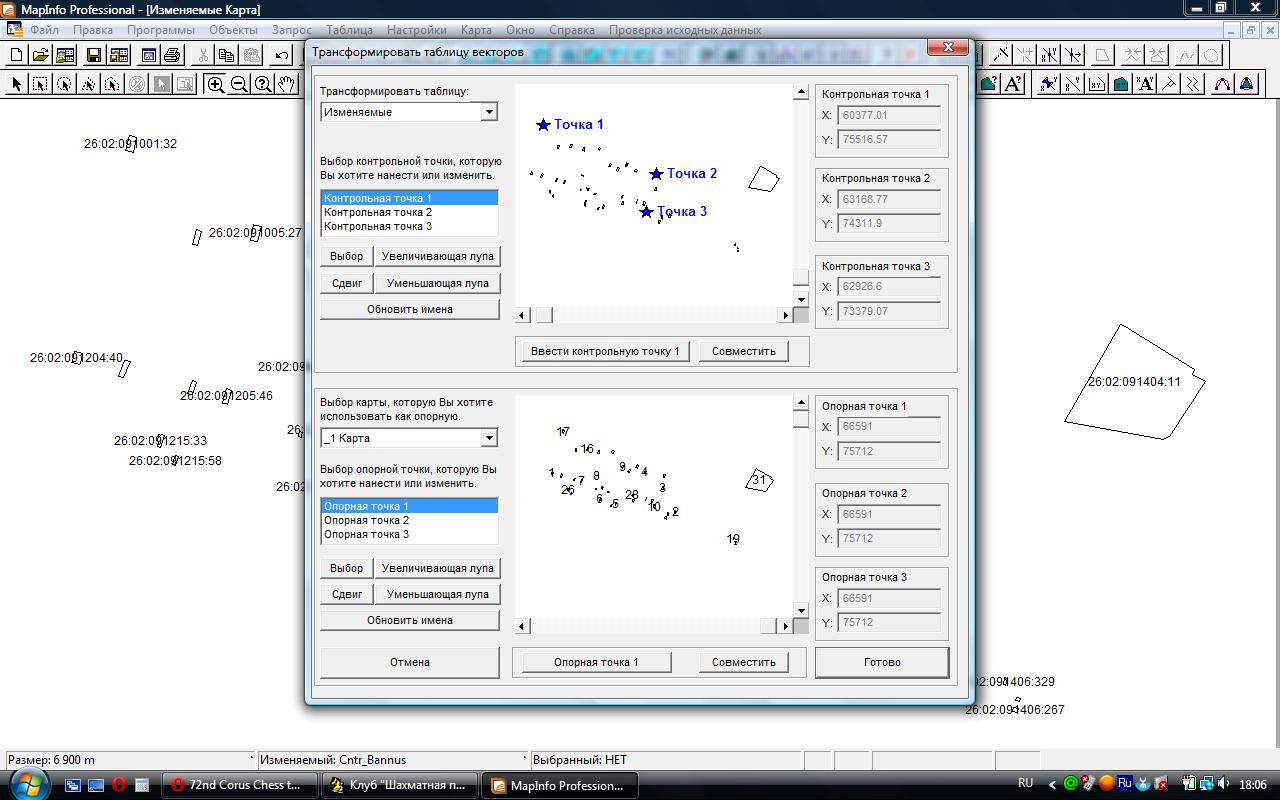1280x800 pixels.
Task: Click the Open Workspace toolbar icon
Action: click(x=65, y=55)
